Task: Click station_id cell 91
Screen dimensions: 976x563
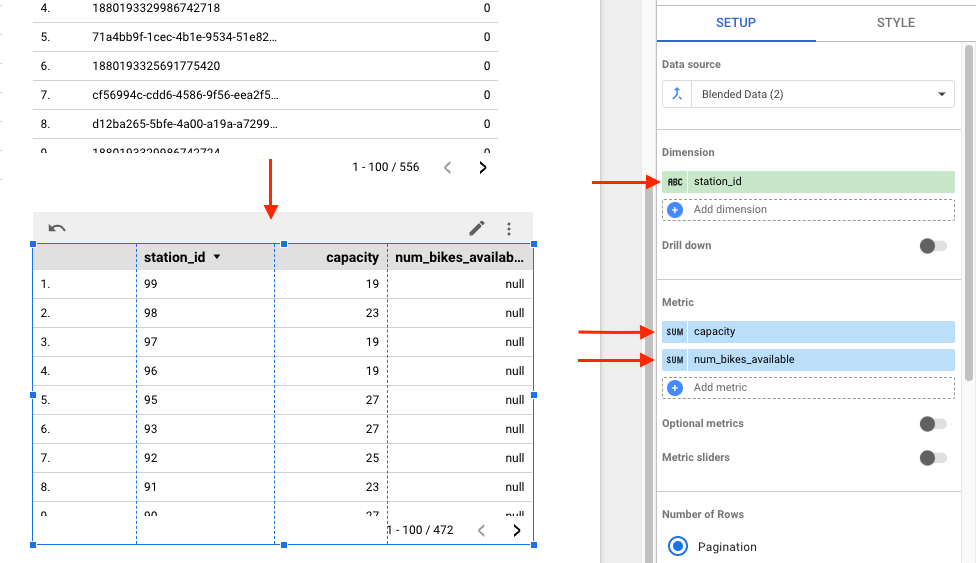Action: (x=151, y=487)
